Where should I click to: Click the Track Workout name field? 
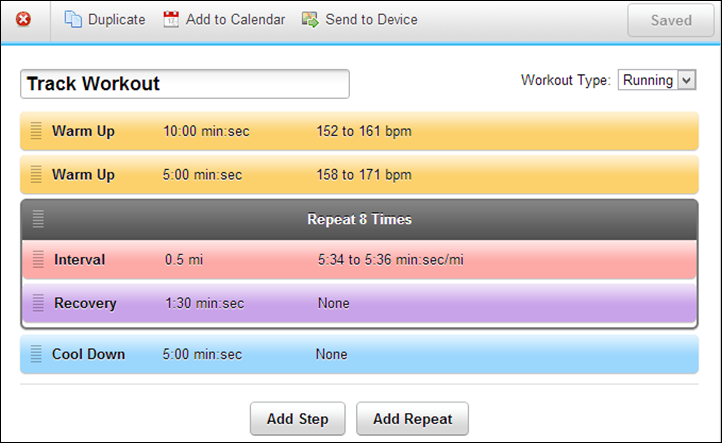(x=185, y=84)
